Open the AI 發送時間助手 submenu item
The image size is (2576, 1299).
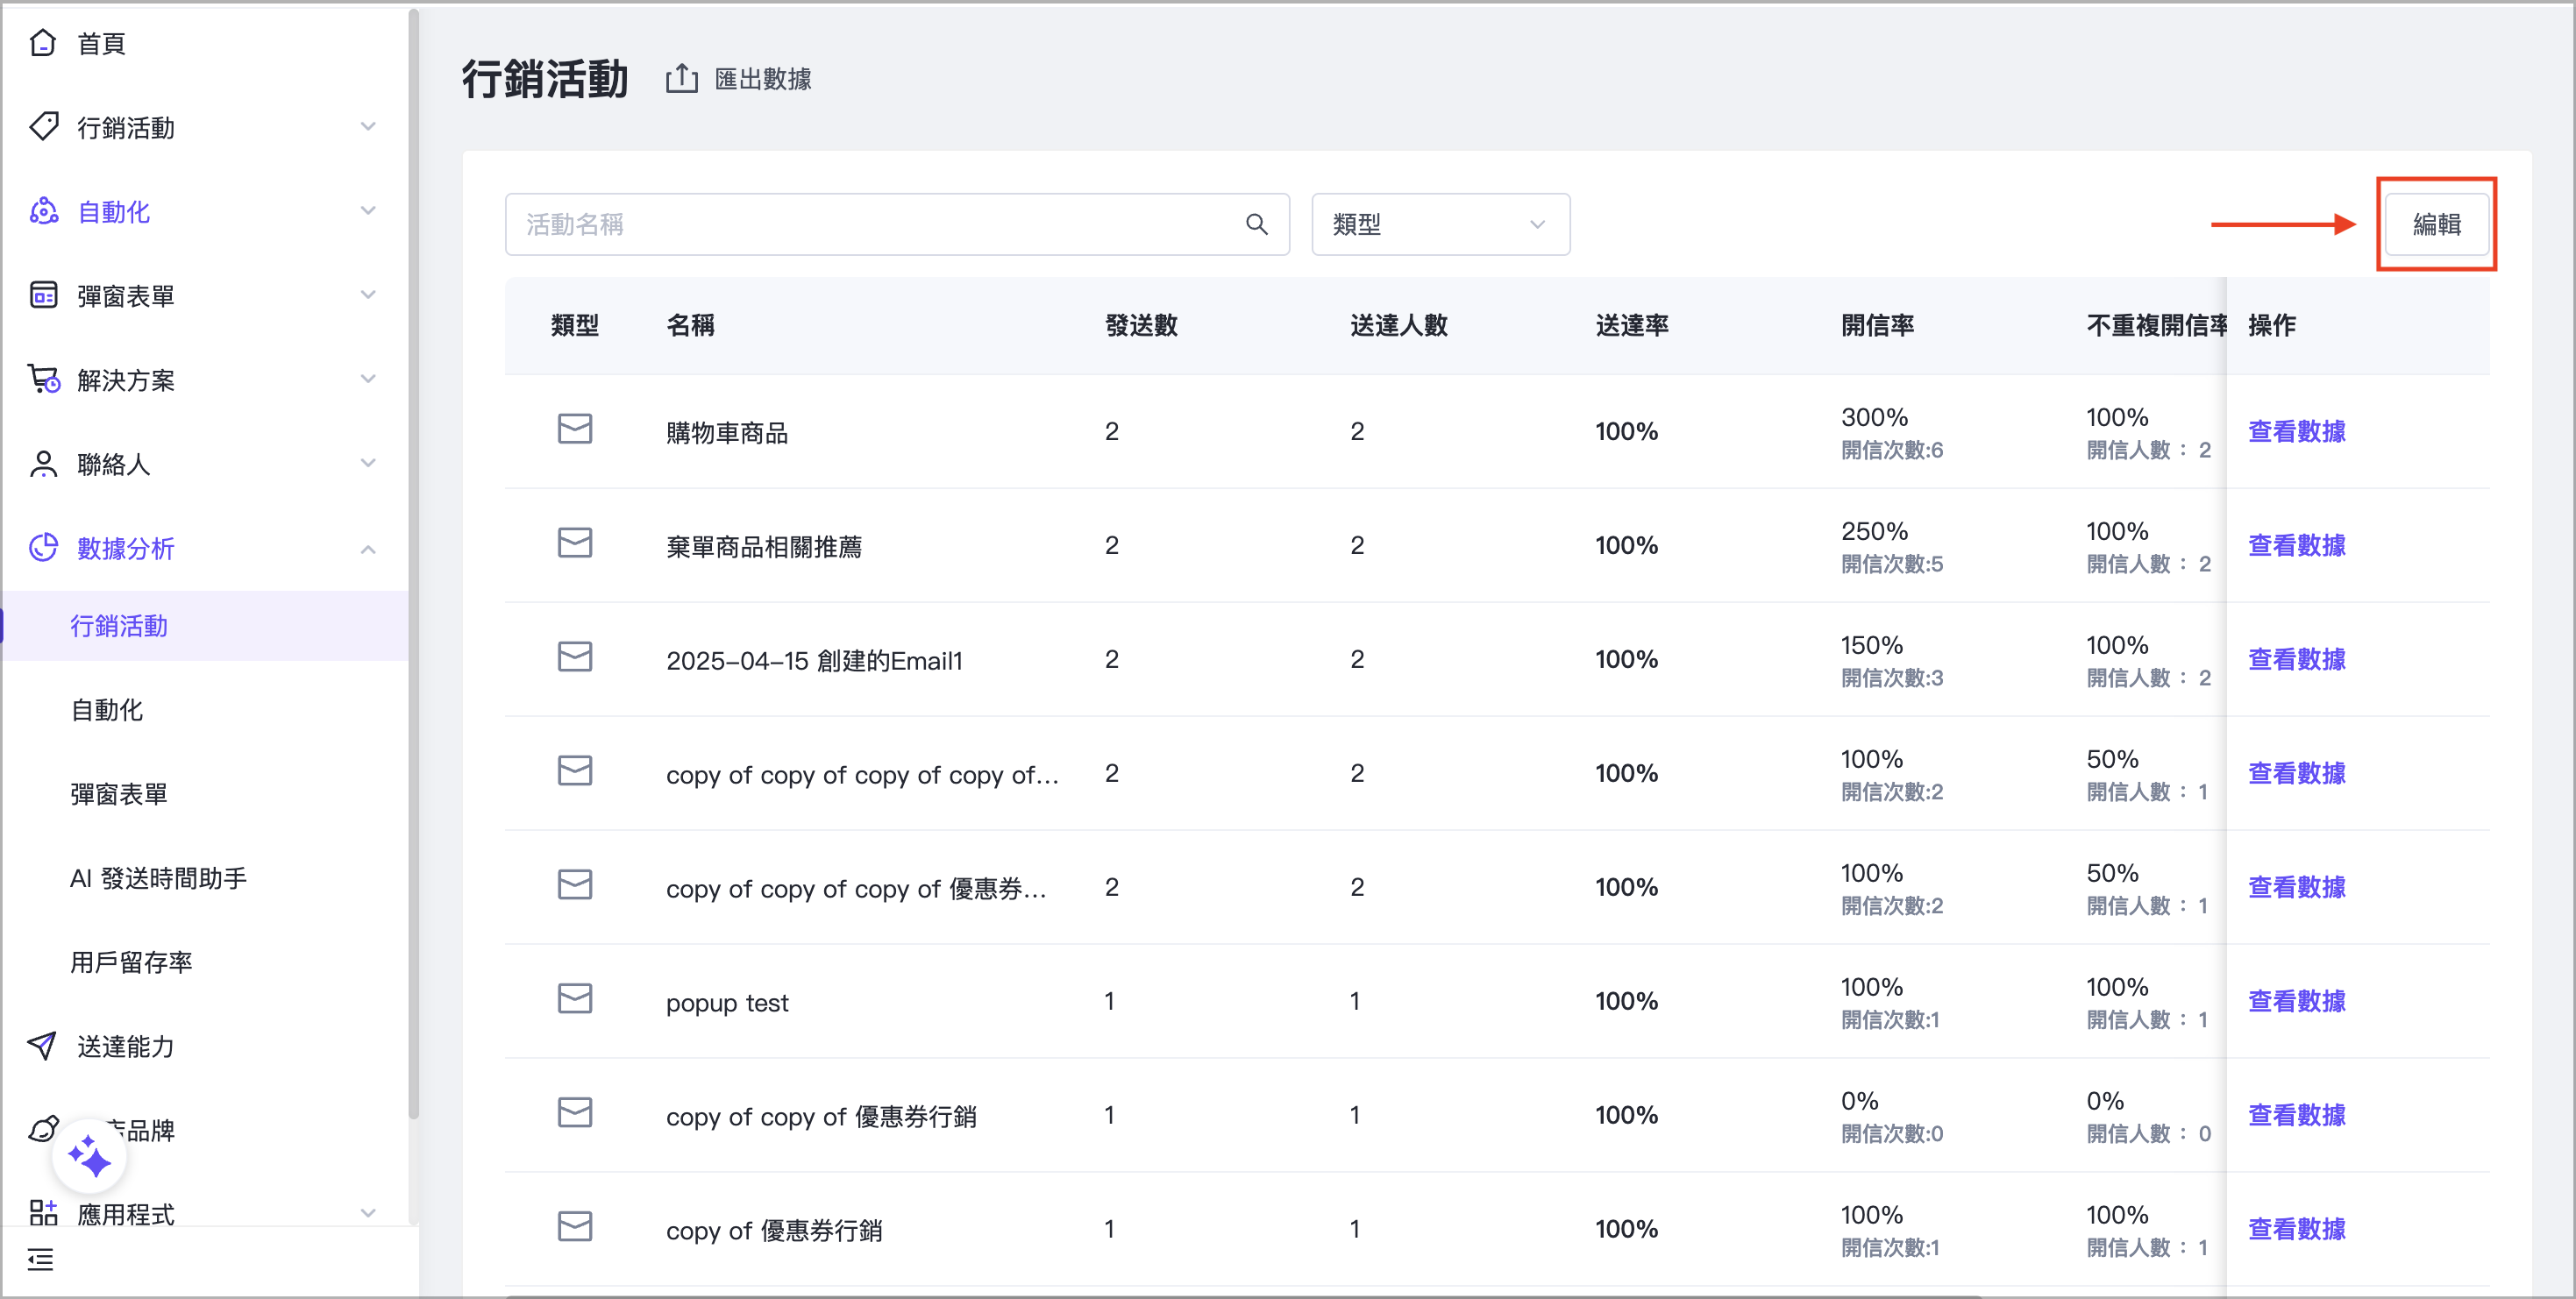click(158, 878)
